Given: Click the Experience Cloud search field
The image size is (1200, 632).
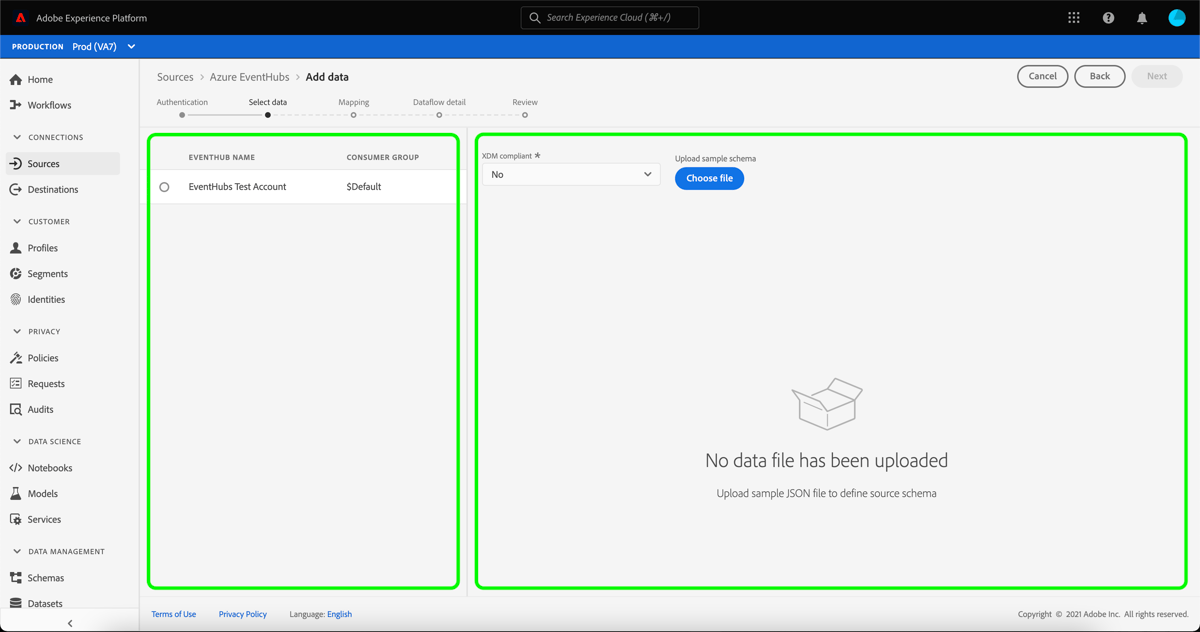Looking at the screenshot, I should (x=609, y=17).
